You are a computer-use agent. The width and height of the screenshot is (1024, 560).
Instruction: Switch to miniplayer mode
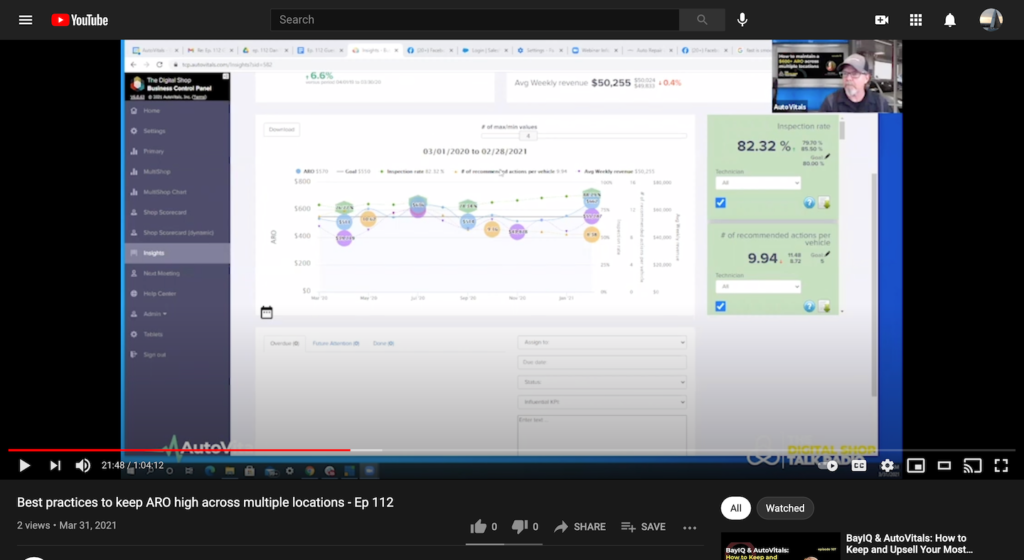(916, 465)
